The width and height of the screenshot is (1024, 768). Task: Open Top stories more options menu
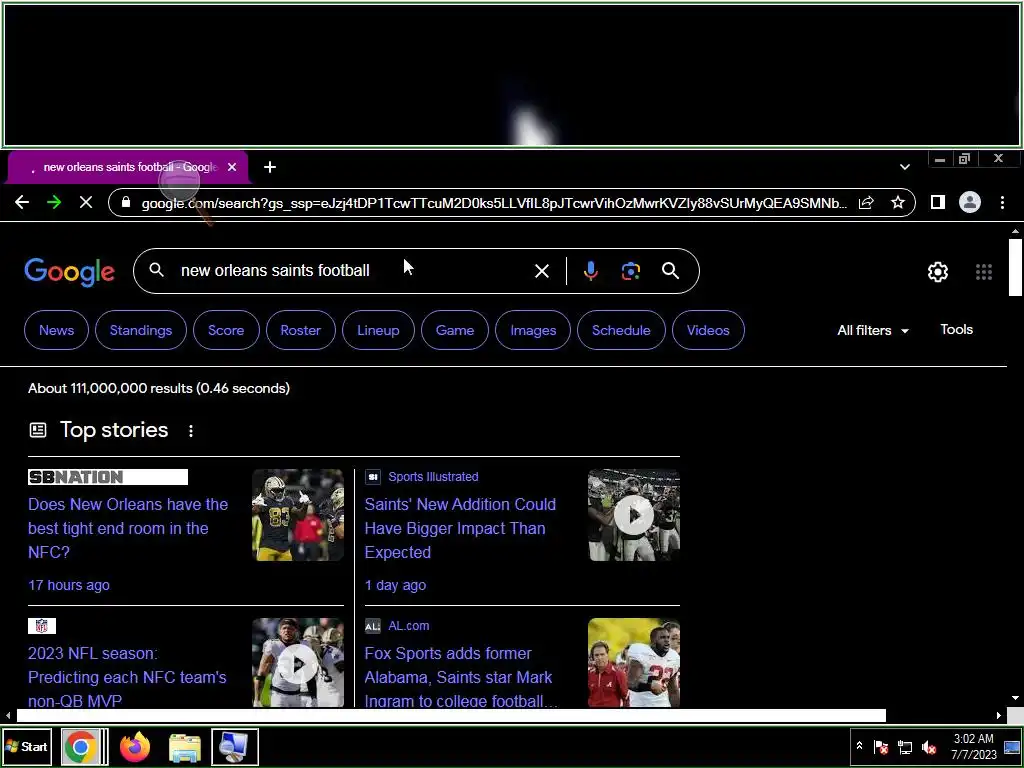coord(191,431)
